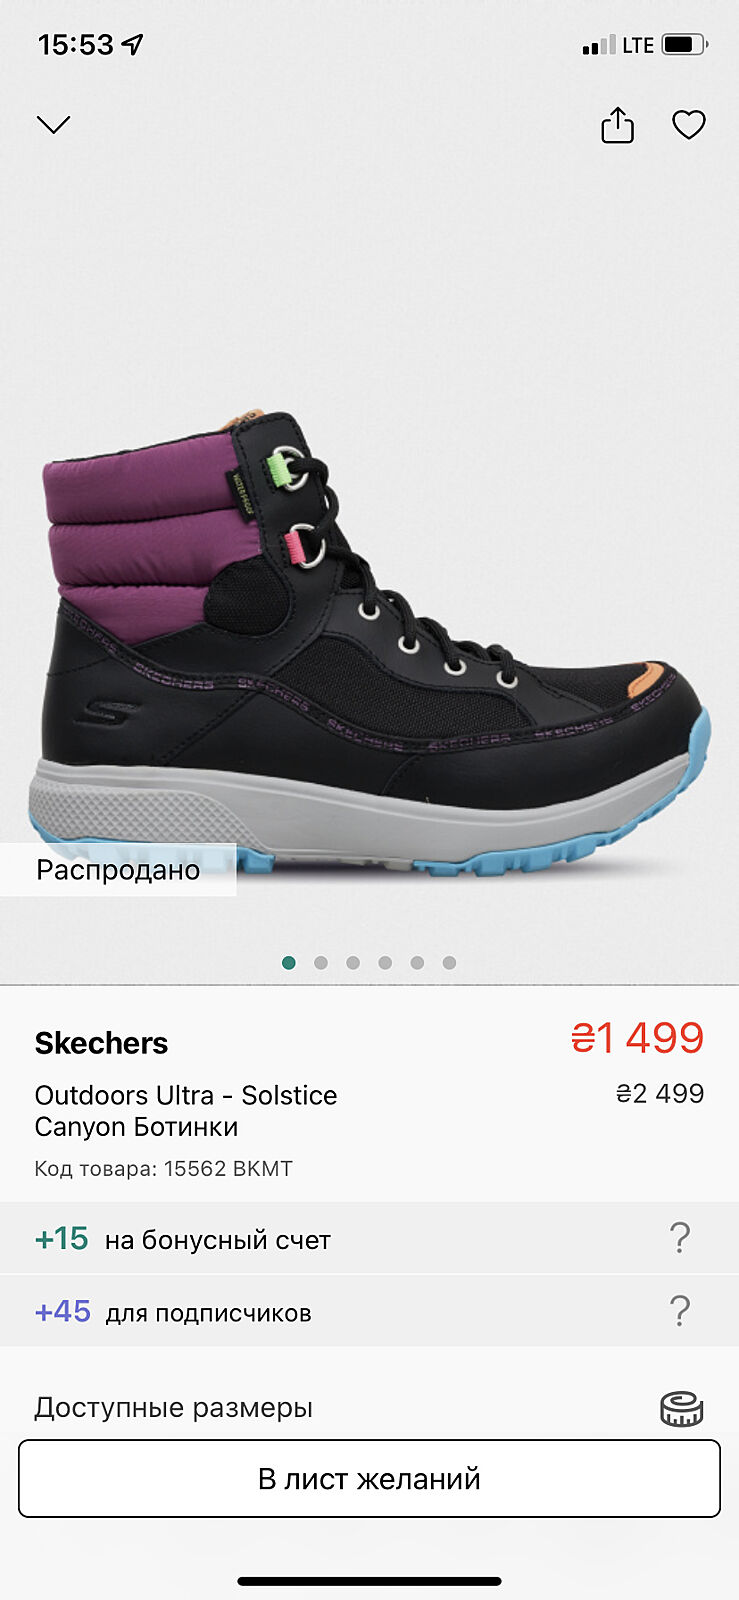This screenshot has width=739, height=1600.
Task: Select the third image pagination dot
Action: [x=353, y=962]
